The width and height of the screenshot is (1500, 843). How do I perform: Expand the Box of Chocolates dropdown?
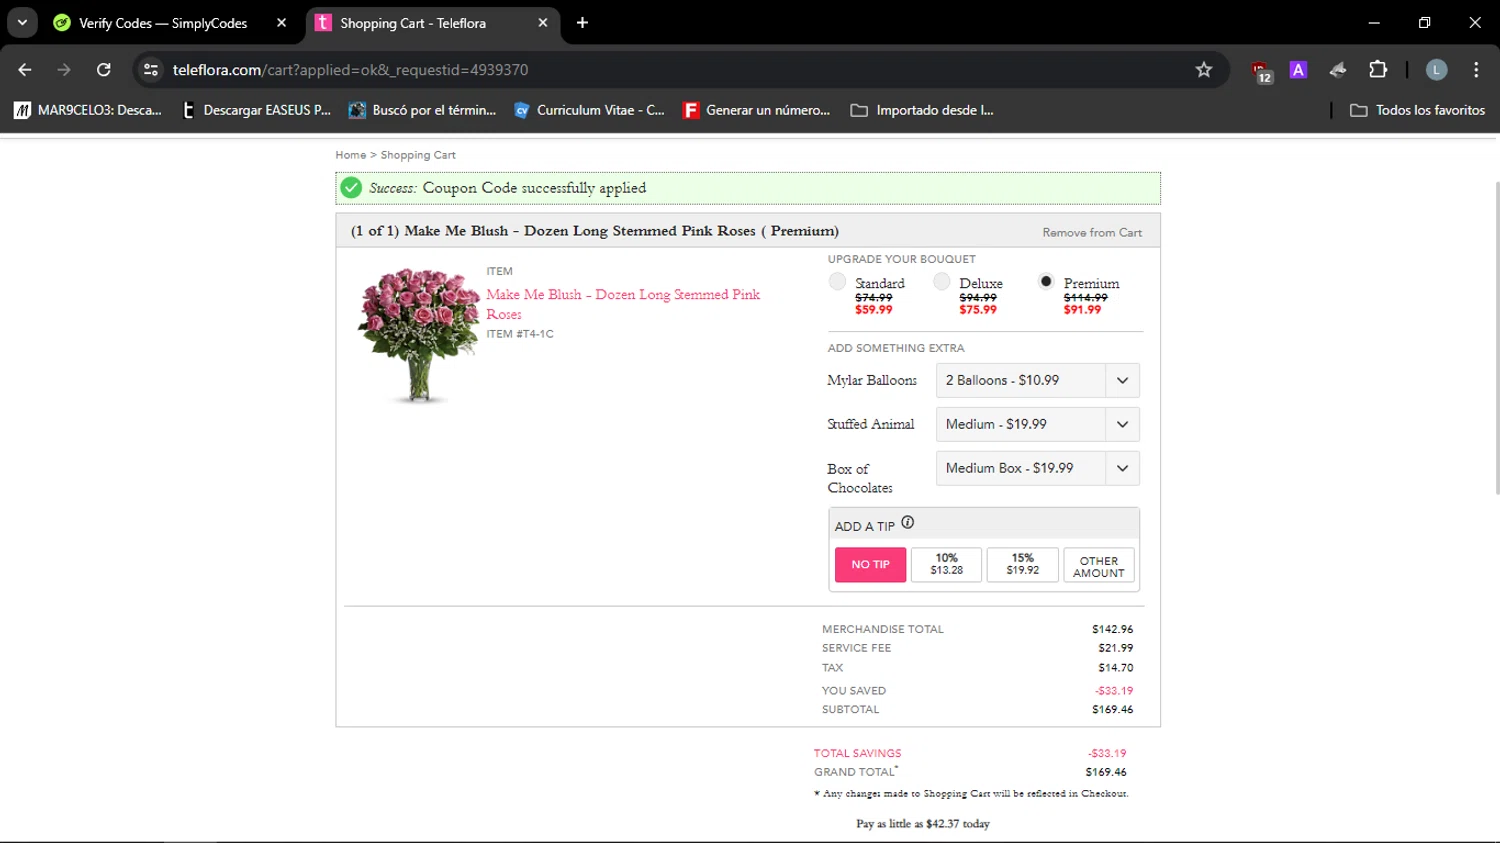[1037, 468]
